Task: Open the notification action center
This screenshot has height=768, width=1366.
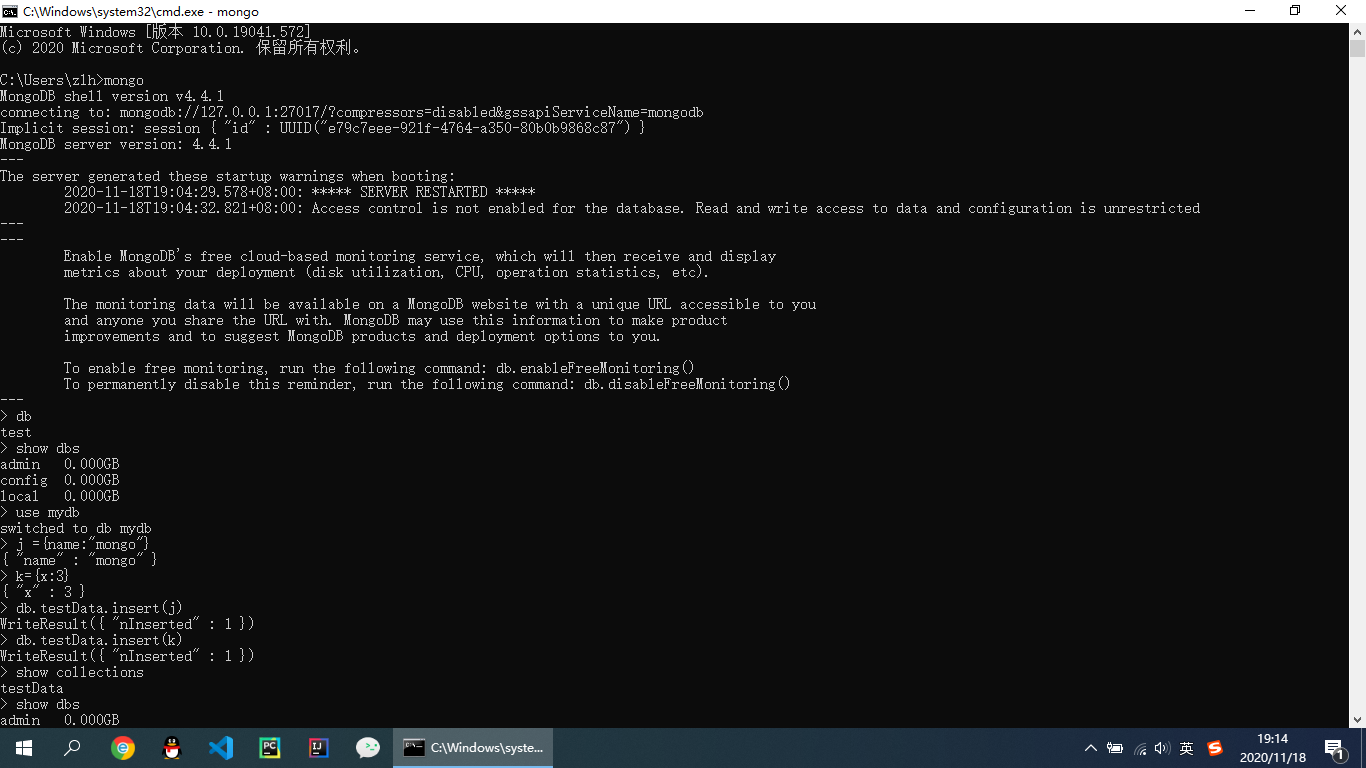Action: [1335, 748]
